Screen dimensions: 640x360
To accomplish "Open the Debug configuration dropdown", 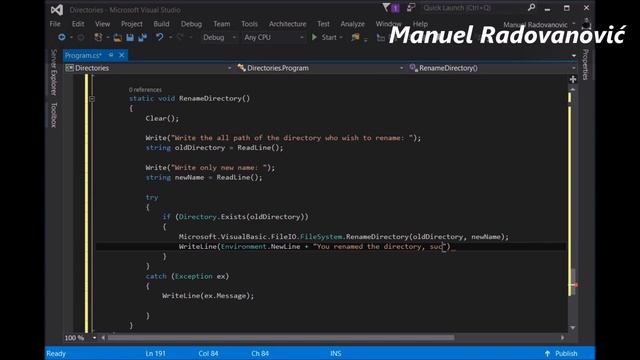I will (x=219, y=38).
